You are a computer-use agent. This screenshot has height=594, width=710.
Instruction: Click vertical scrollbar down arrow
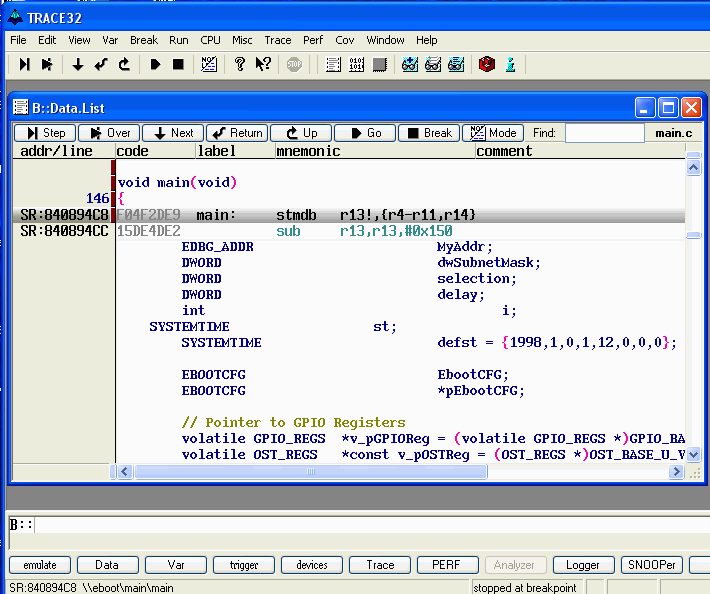694,454
